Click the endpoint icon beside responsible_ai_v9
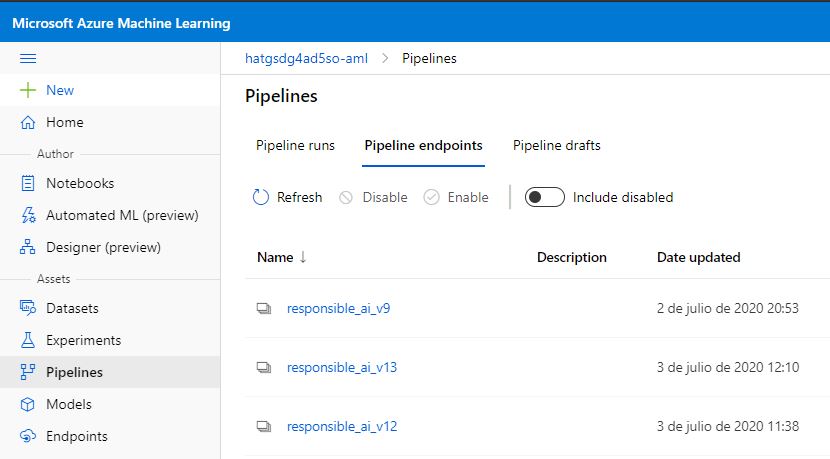The height and width of the screenshot is (459, 830). click(x=264, y=308)
